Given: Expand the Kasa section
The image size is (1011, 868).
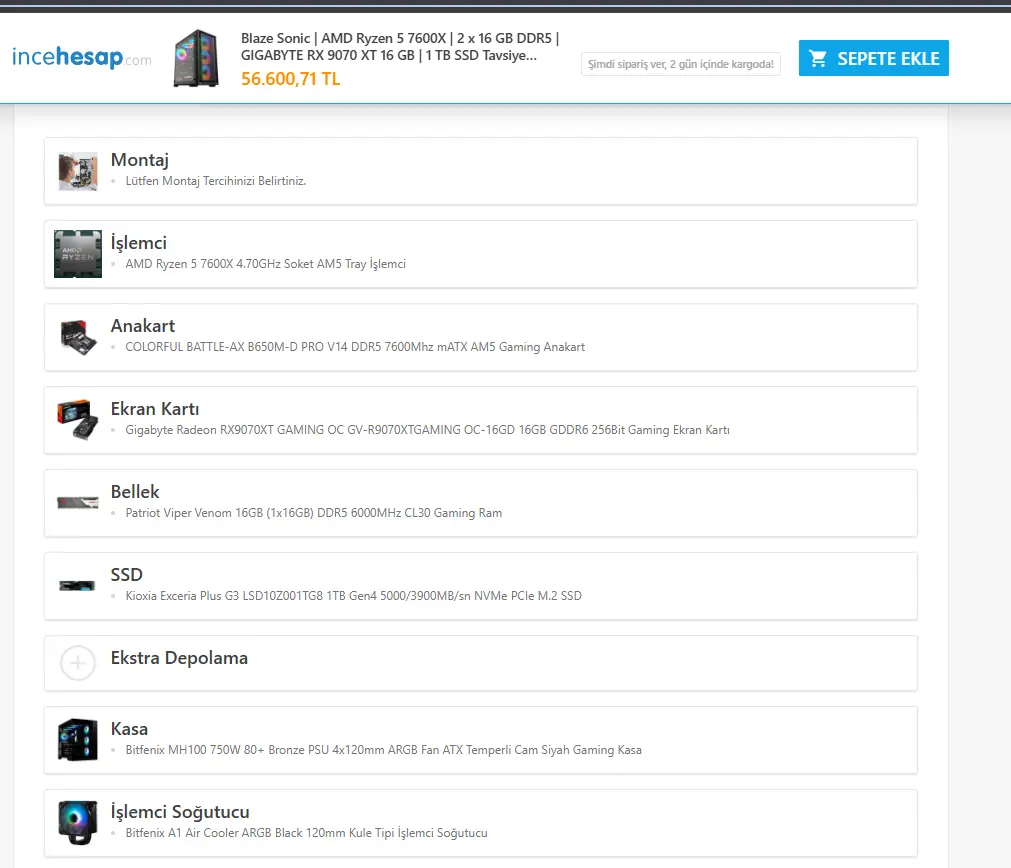Looking at the screenshot, I should (480, 740).
